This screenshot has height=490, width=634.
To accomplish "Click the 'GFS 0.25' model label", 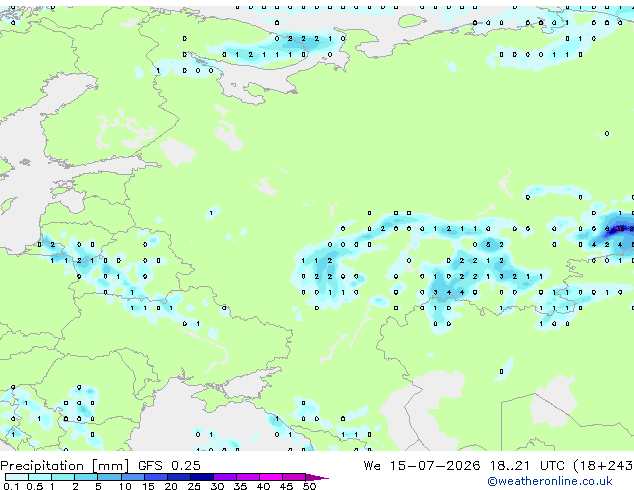I will 169,466.
